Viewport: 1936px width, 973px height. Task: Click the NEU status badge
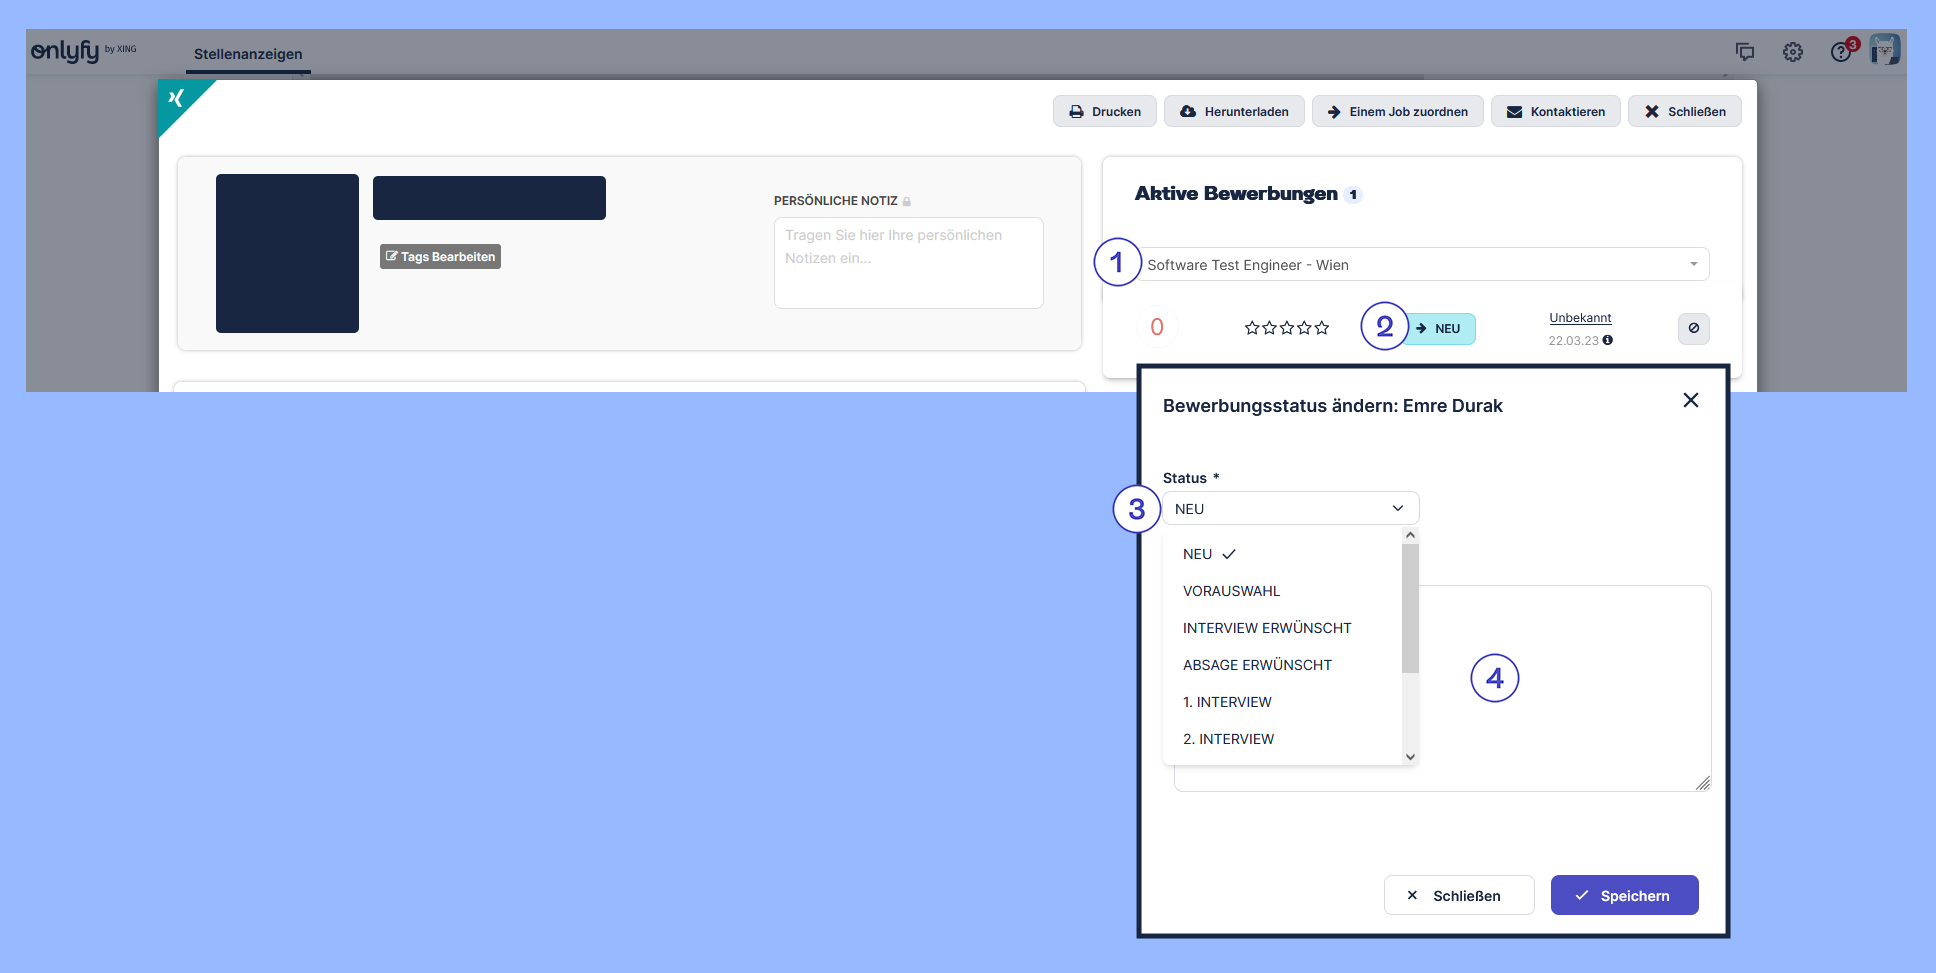click(1440, 329)
